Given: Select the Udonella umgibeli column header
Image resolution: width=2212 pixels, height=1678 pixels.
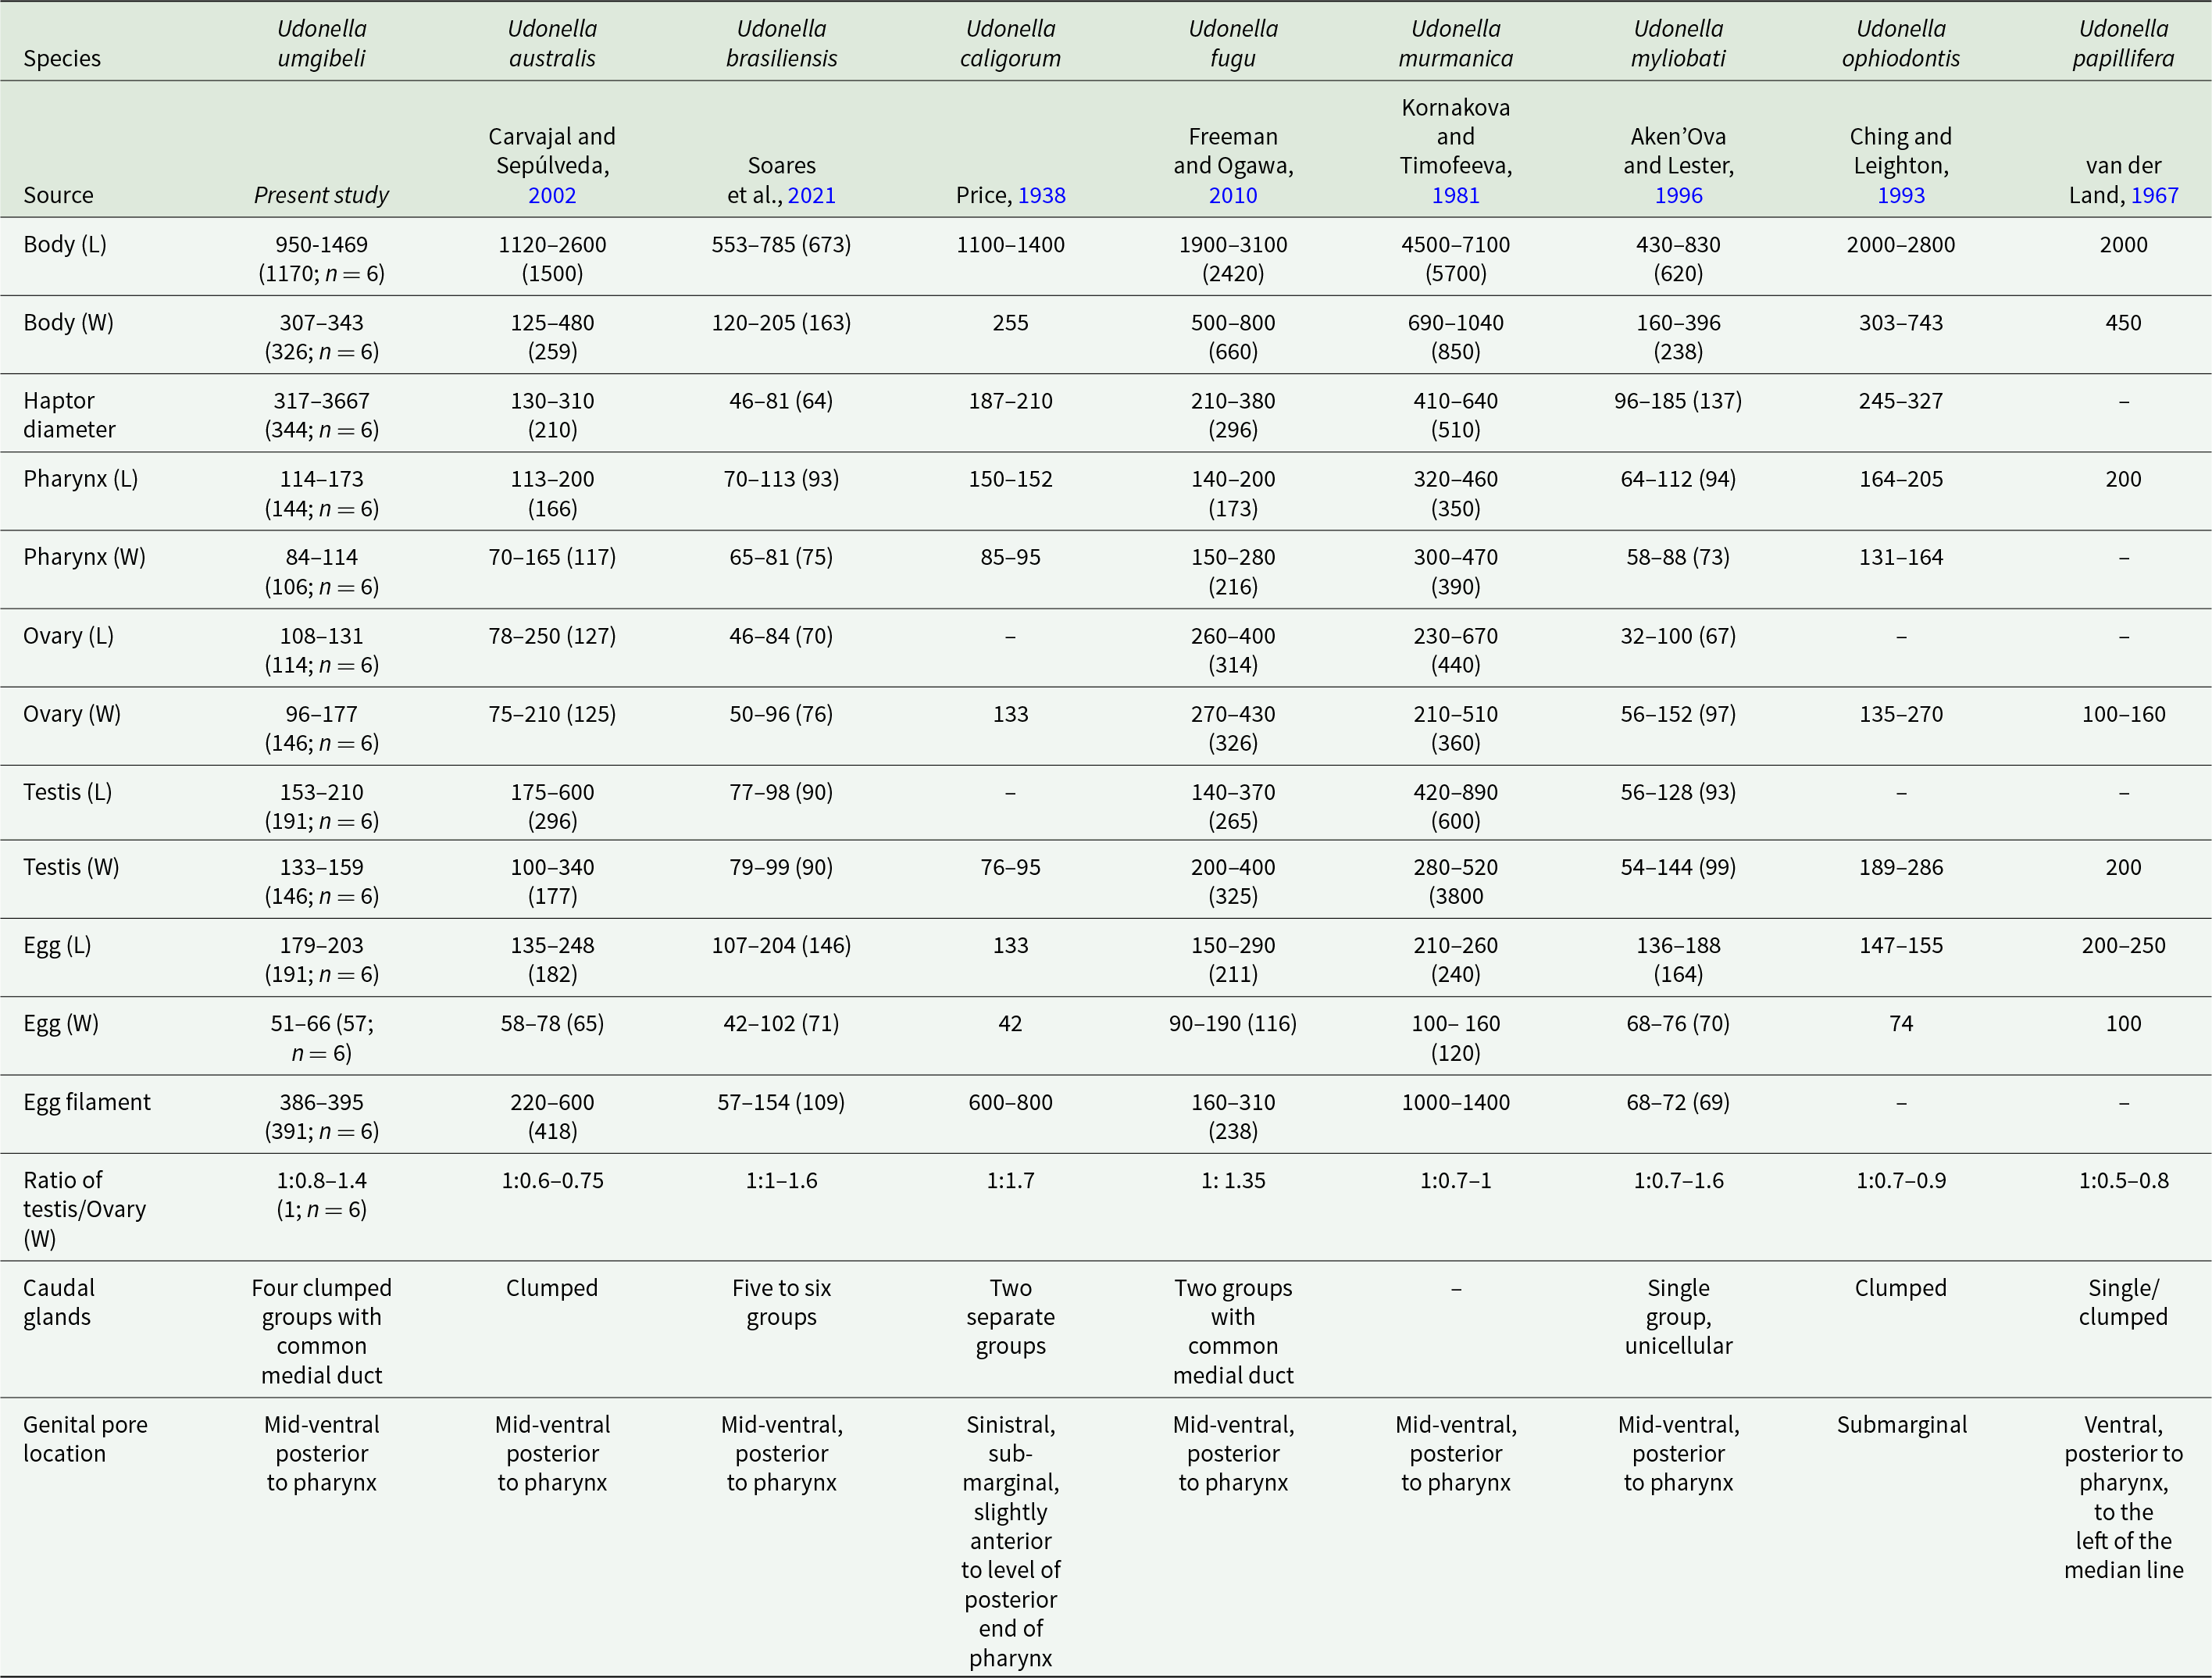Looking at the screenshot, I should pos(321,43).
